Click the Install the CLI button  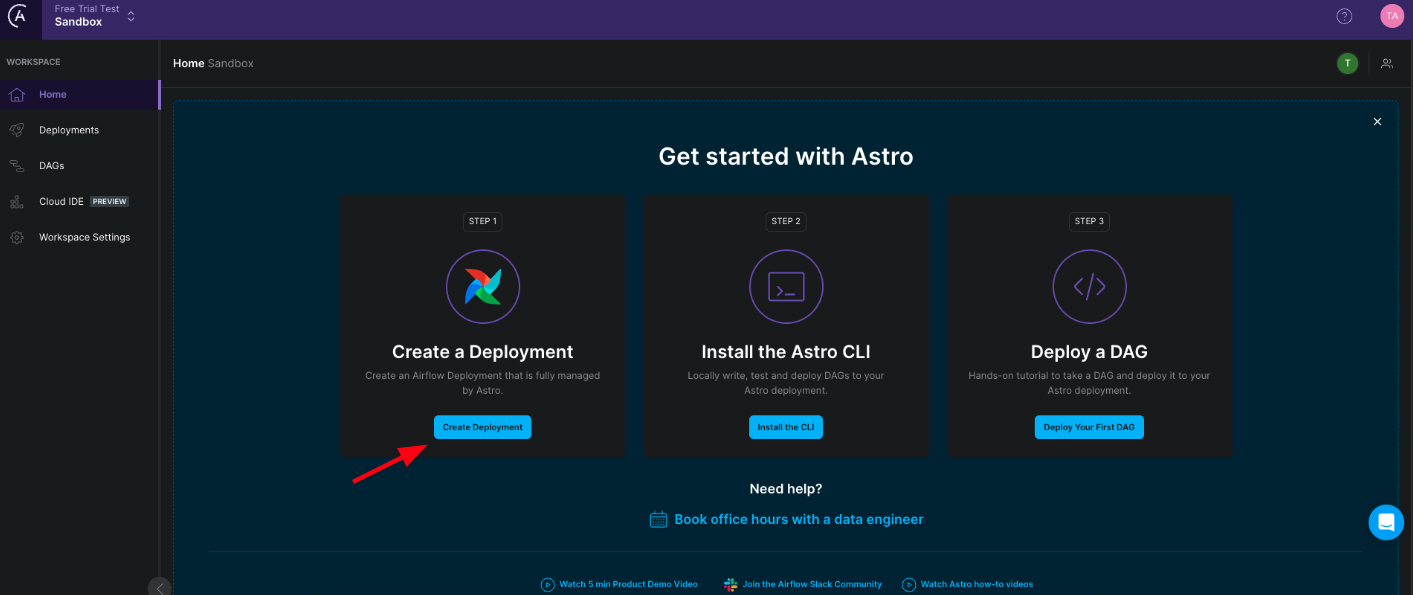pyautogui.click(x=786, y=427)
